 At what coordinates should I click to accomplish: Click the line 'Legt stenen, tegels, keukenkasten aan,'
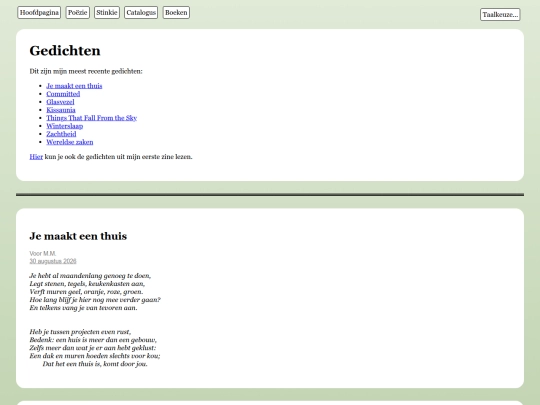(87, 284)
